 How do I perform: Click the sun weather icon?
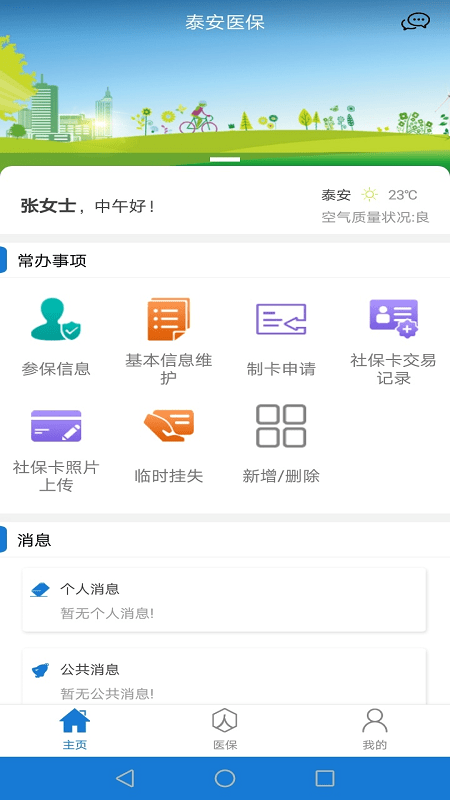tap(369, 194)
